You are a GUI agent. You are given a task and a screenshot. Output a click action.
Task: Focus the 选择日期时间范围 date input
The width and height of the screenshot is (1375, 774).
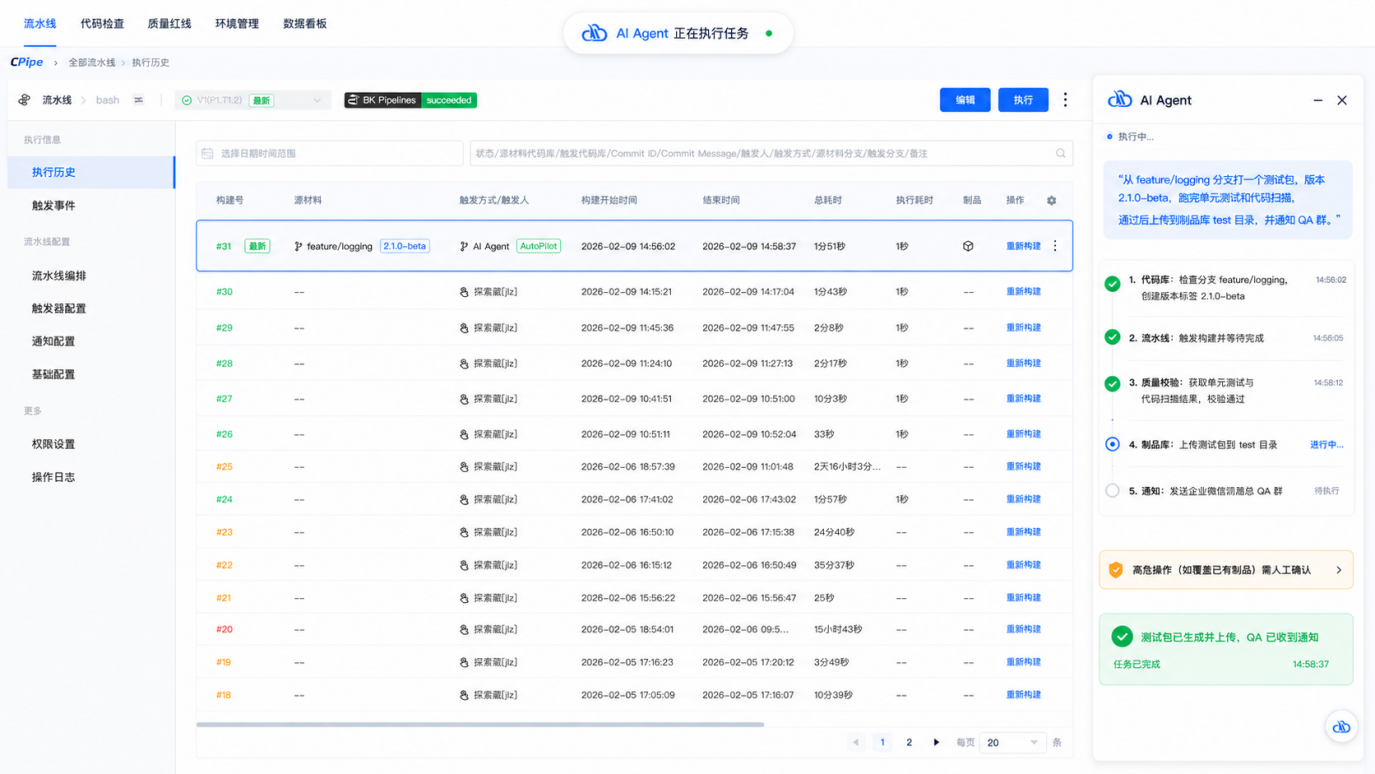329,153
